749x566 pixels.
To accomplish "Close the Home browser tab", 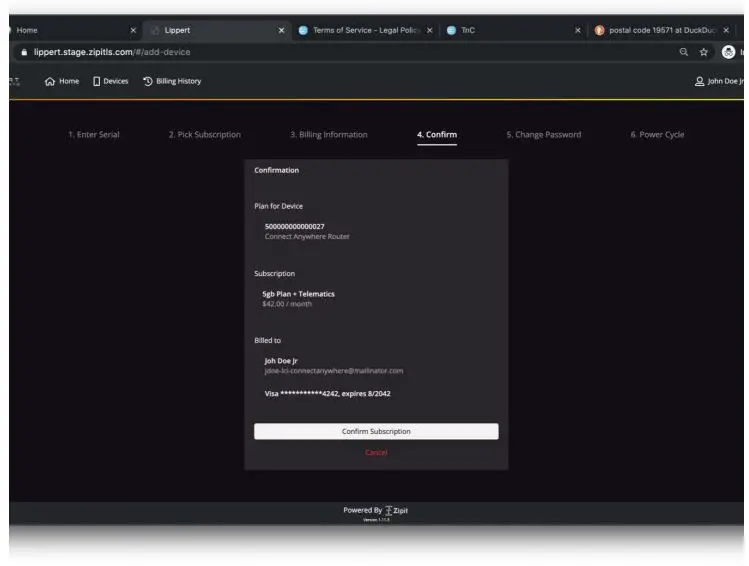I will (x=133, y=30).
